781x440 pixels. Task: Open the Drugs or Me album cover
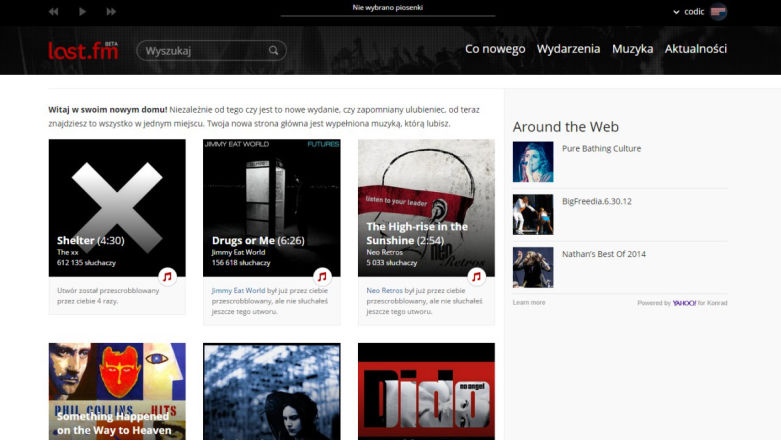pyautogui.click(x=272, y=208)
